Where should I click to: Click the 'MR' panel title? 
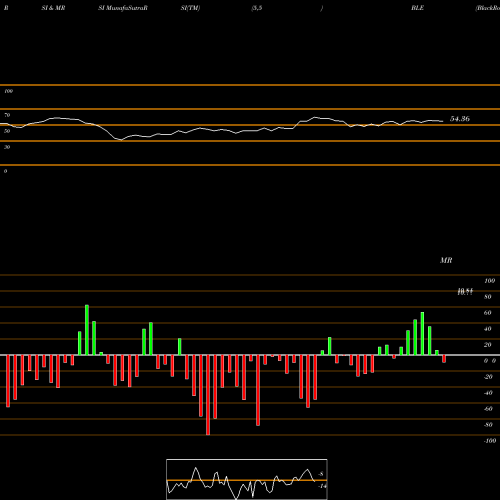pos(446,260)
